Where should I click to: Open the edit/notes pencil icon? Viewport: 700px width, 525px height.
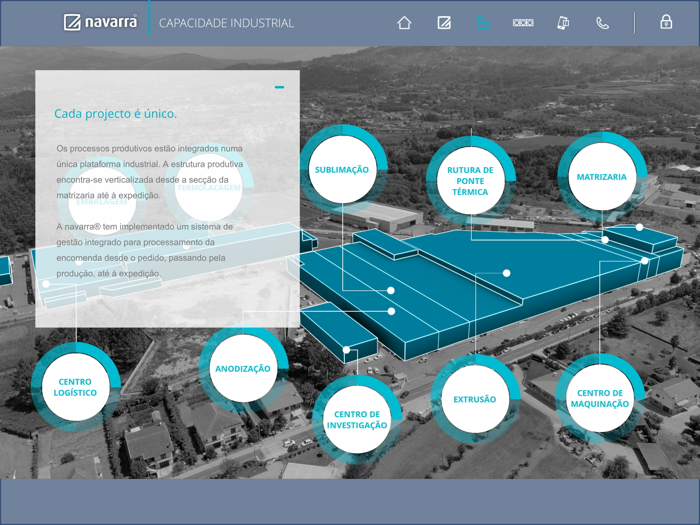pos(444,23)
